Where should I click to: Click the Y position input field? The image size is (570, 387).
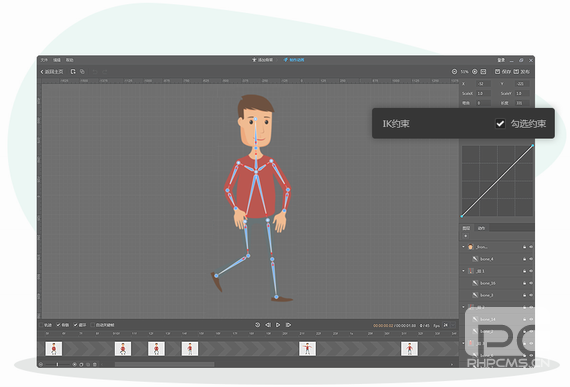[x=522, y=84]
